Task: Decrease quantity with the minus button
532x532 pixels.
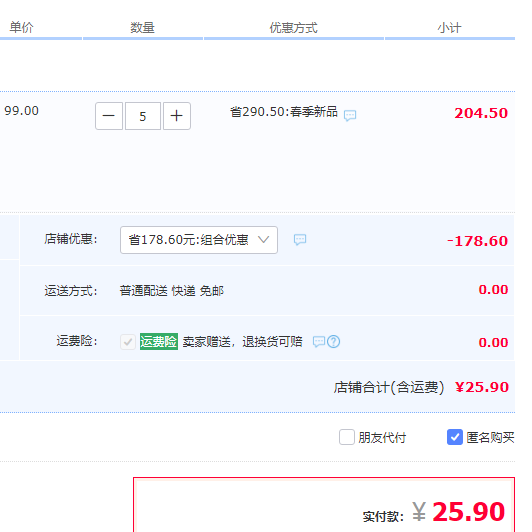Action: tap(109, 116)
